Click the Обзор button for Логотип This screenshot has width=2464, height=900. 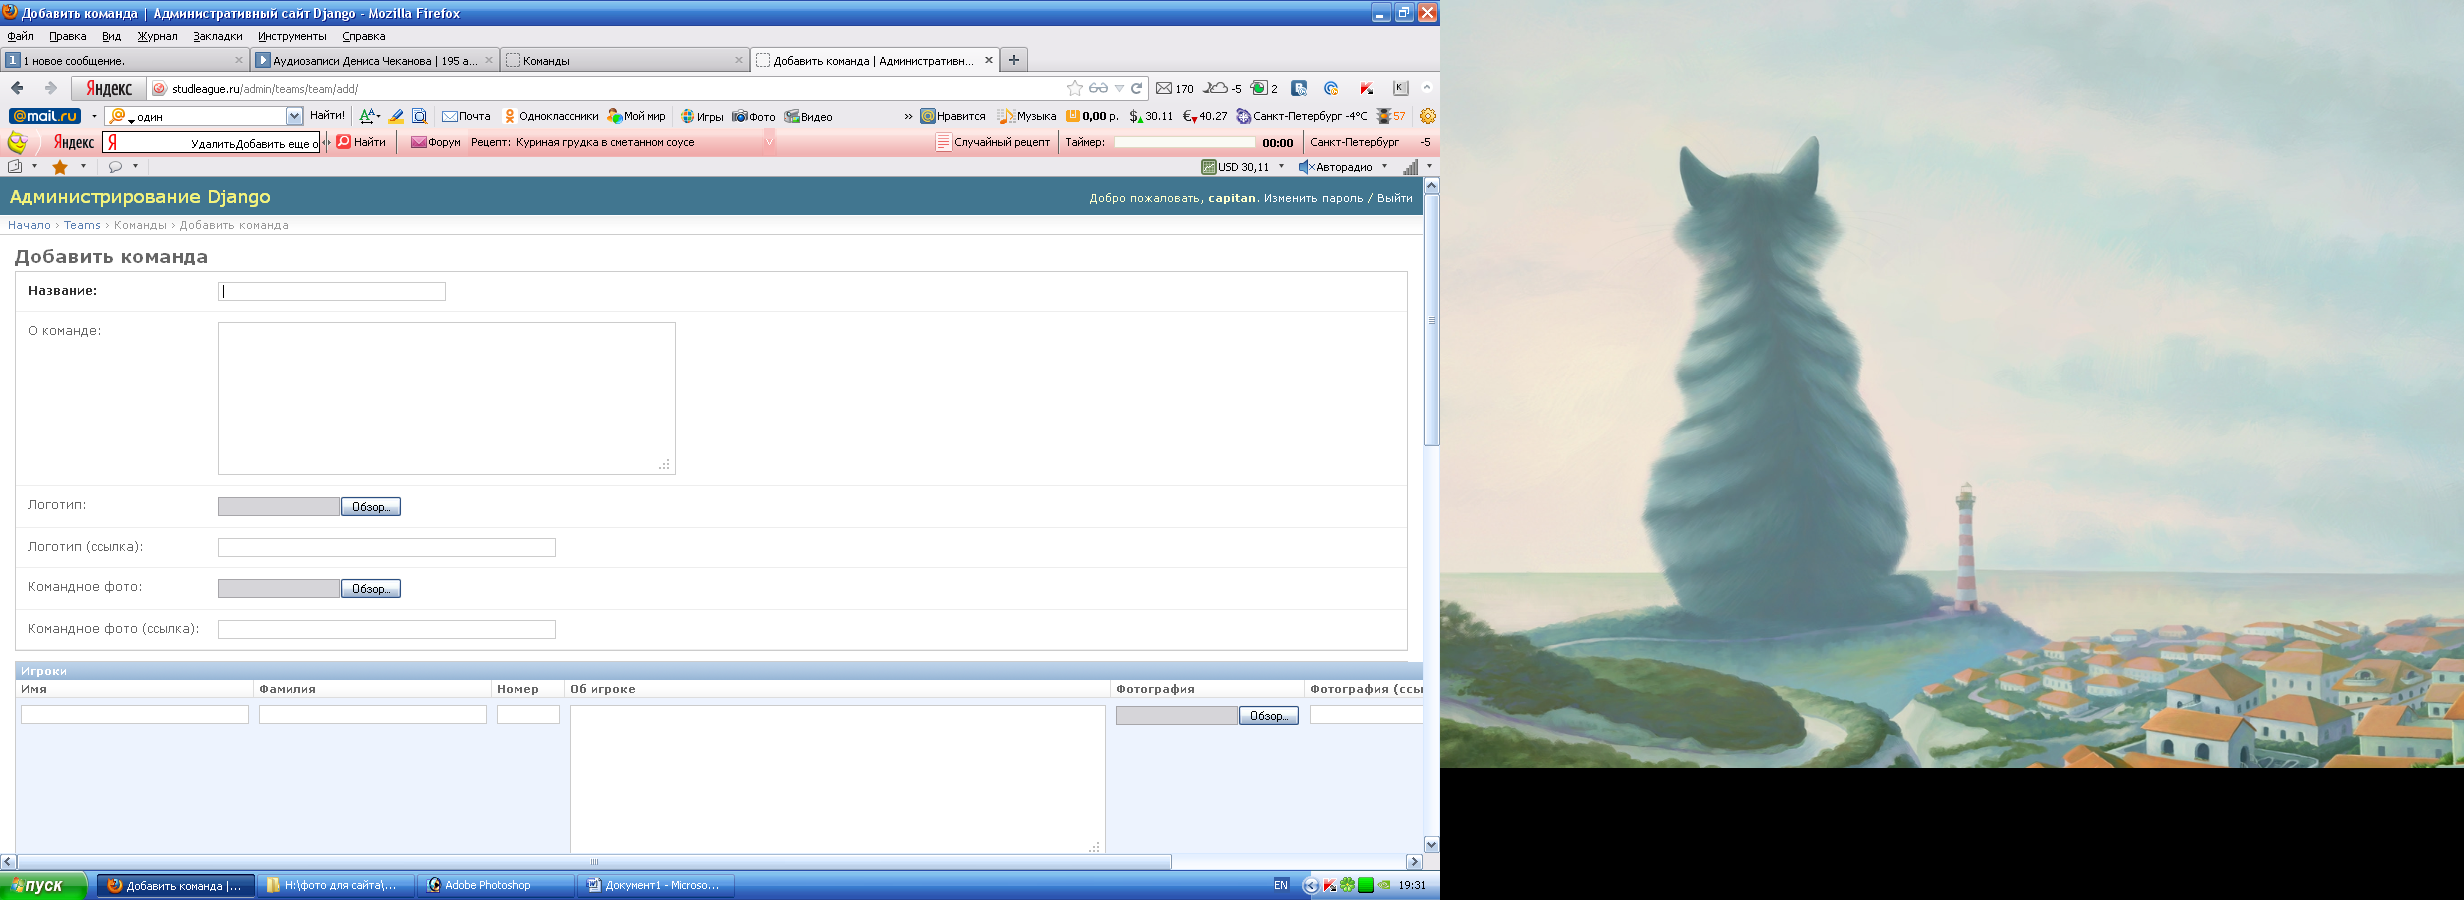[x=371, y=507]
